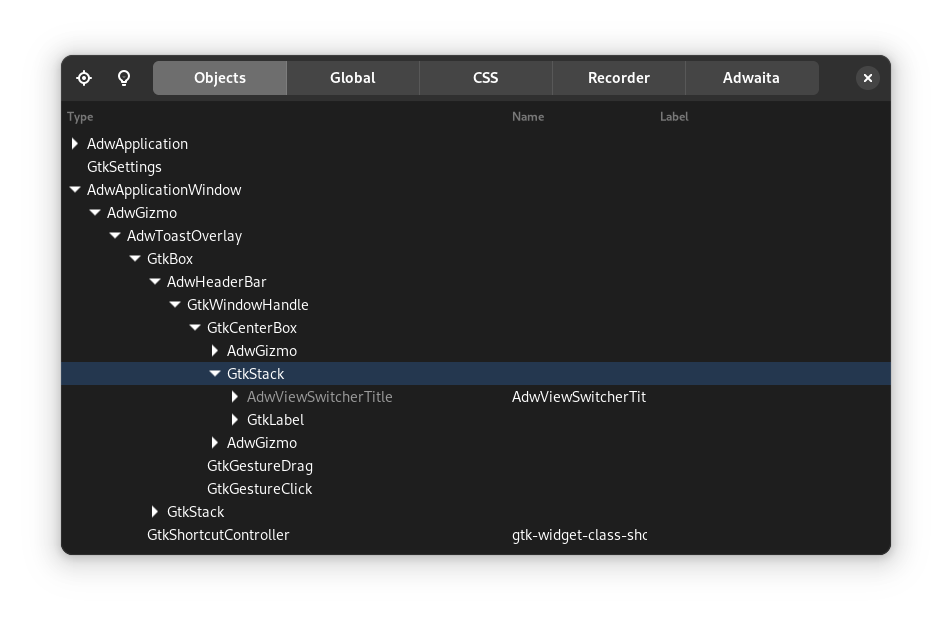Select the GtkGestureClick row
The image size is (952, 622).
coord(260,488)
